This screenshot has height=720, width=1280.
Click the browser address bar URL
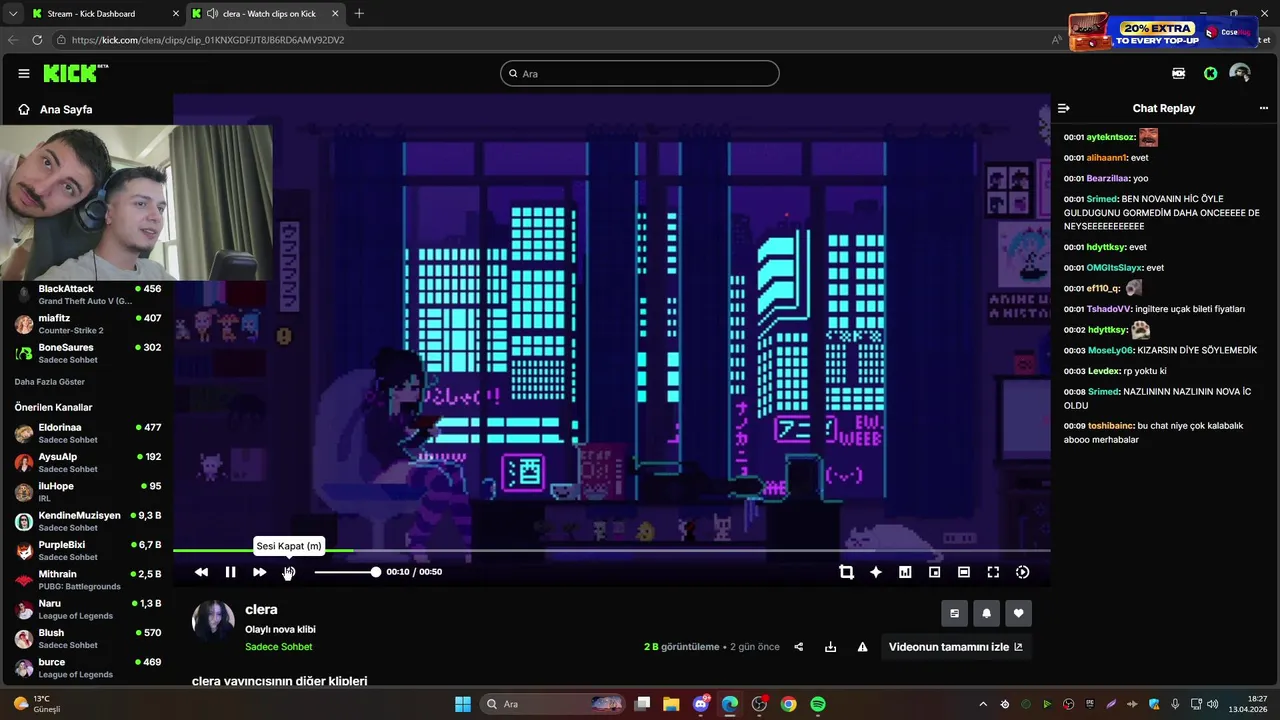[208, 40]
